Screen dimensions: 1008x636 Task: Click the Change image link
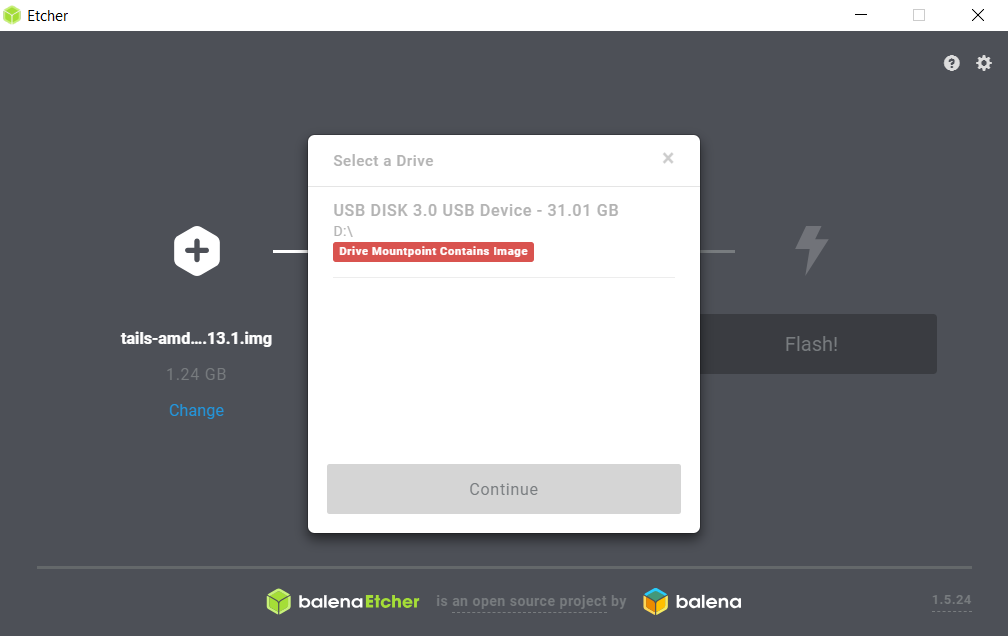tap(196, 410)
